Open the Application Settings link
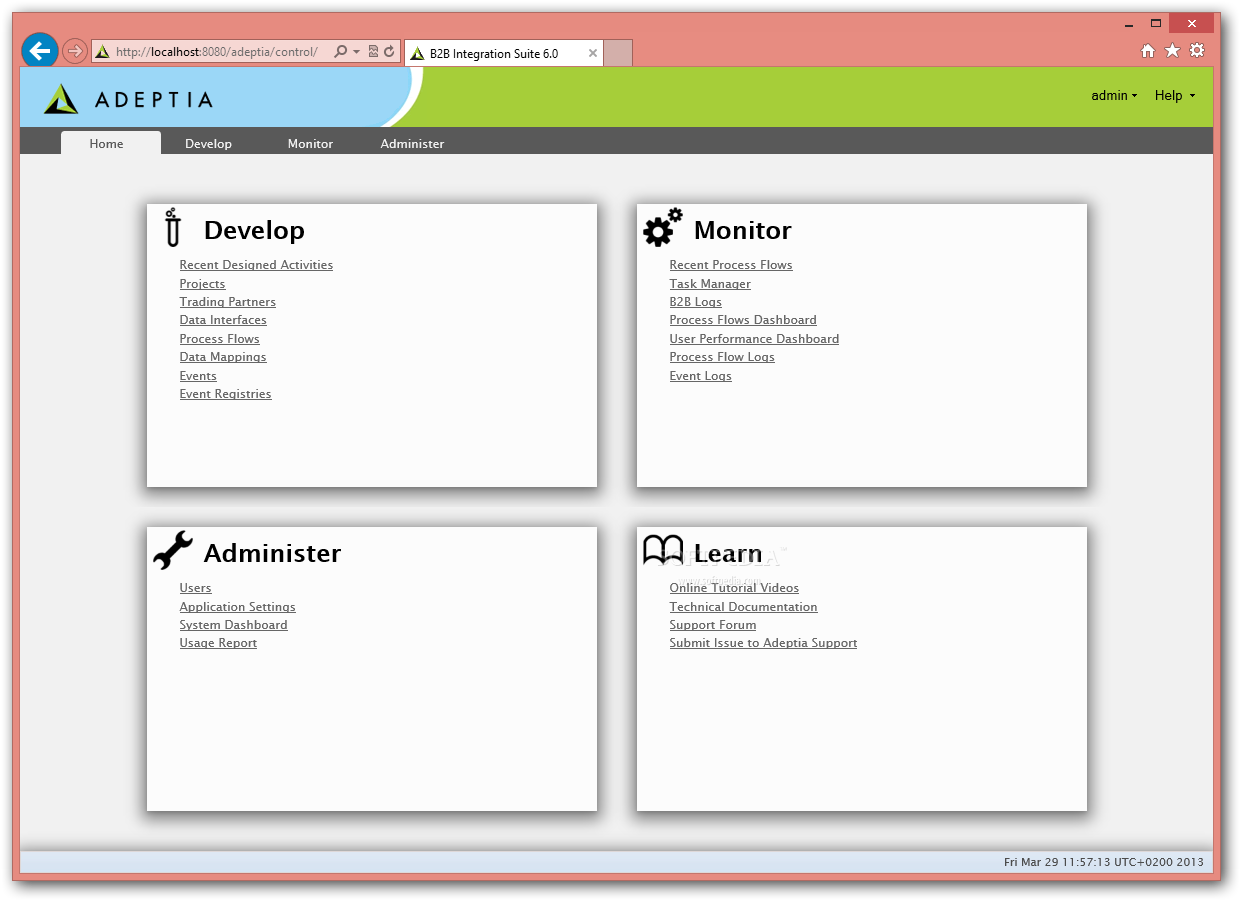Image resolution: width=1241 pixels, height=901 pixels. pyautogui.click(x=237, y=607)
